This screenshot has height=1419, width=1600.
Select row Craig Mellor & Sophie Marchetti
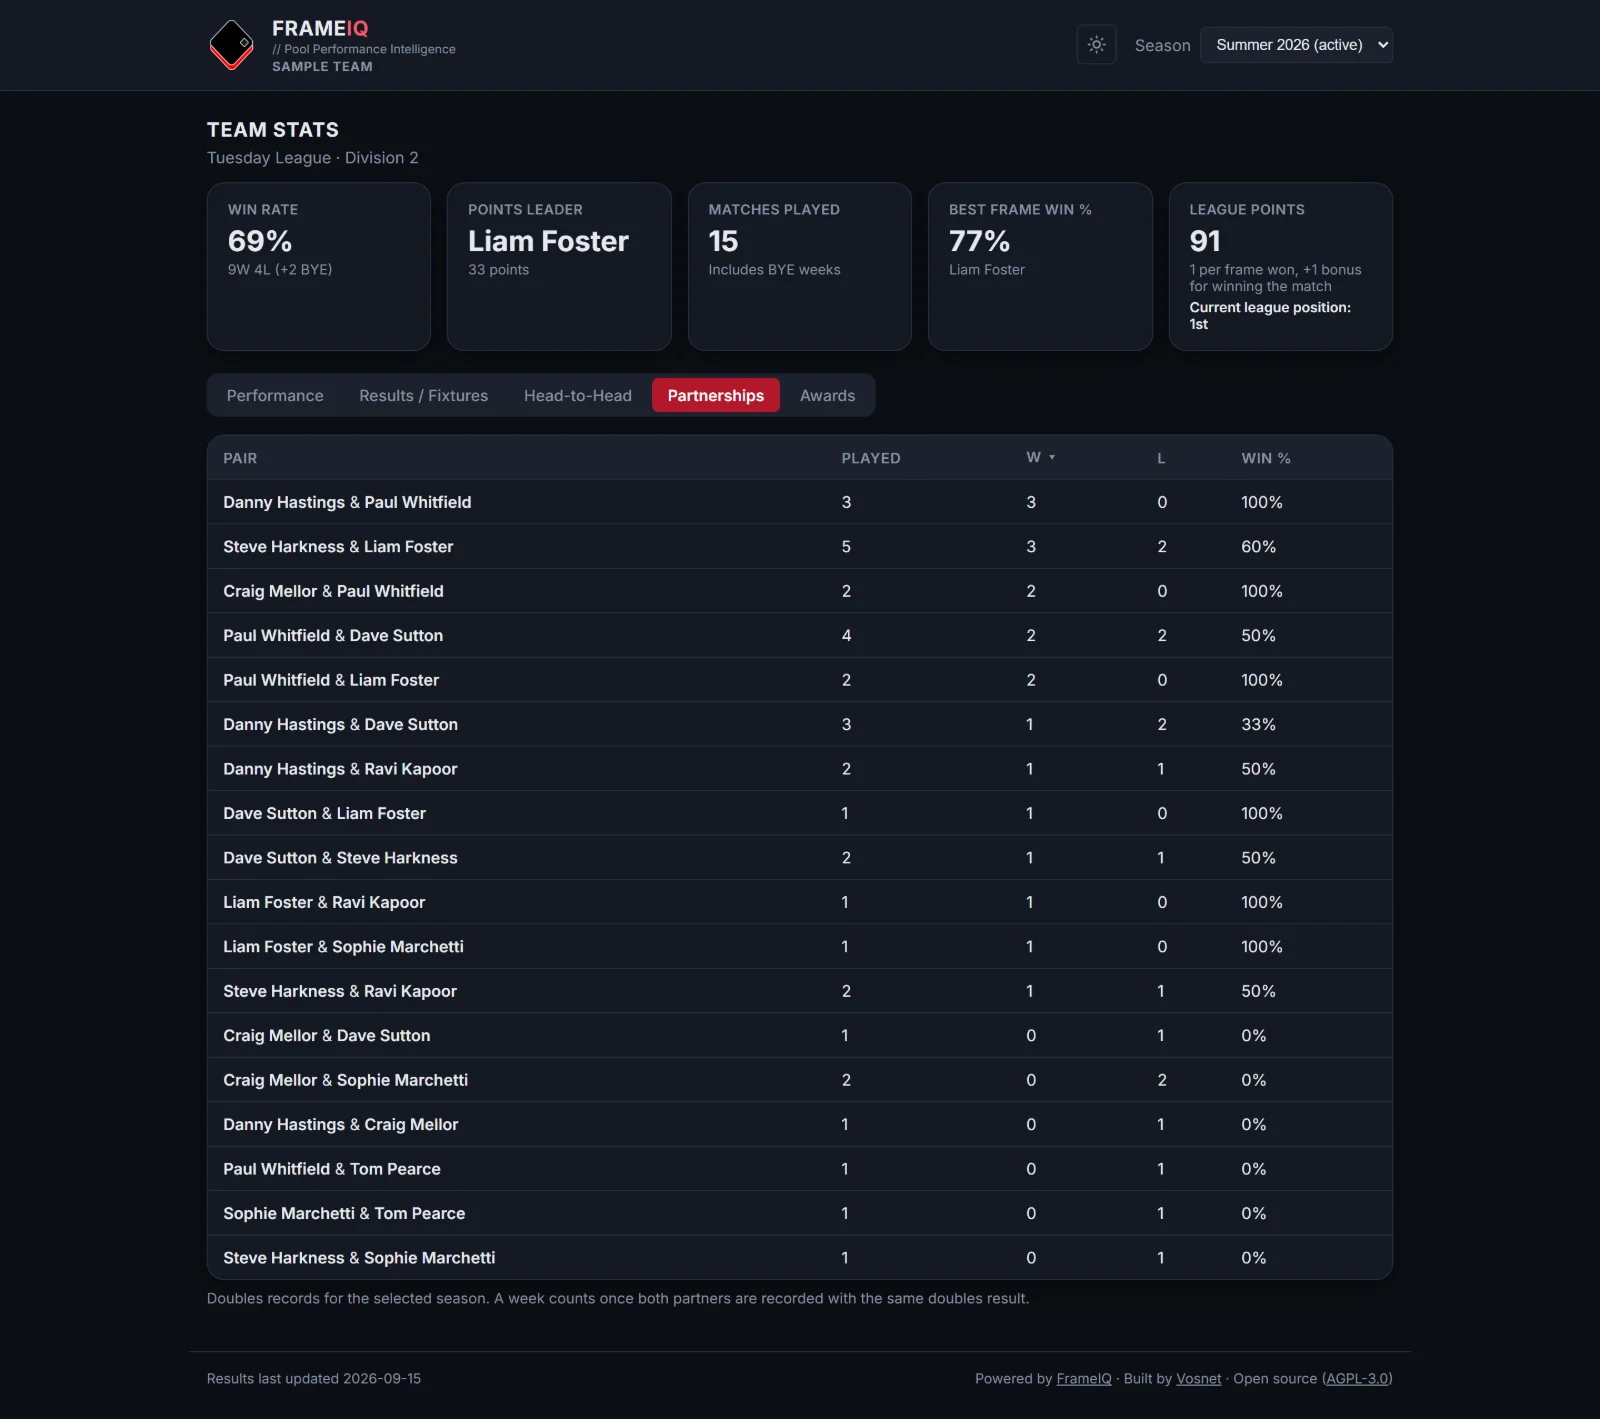[799, 1080]
